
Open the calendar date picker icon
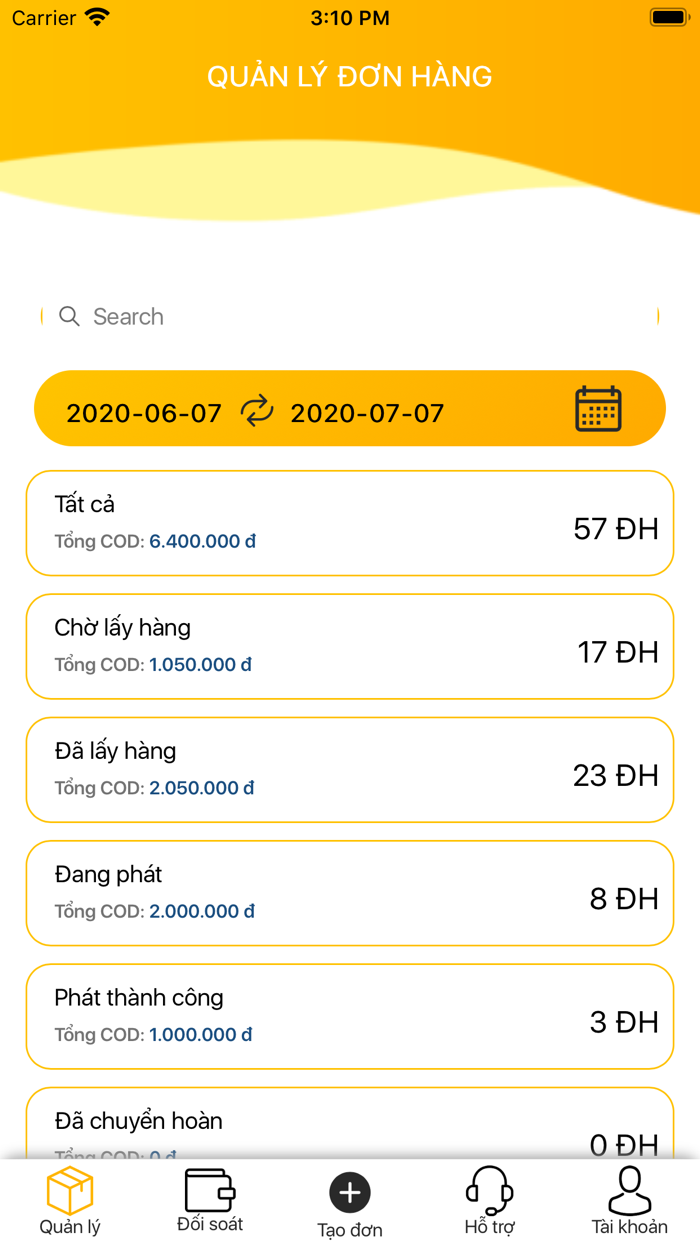(x=598, y=408)
